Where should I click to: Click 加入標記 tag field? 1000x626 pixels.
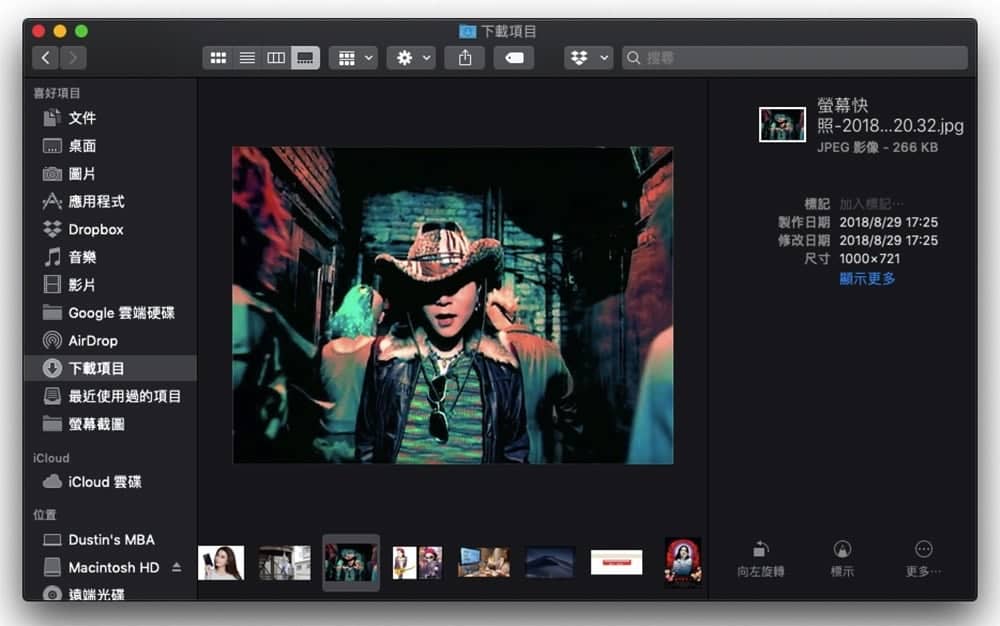point(871,204)
